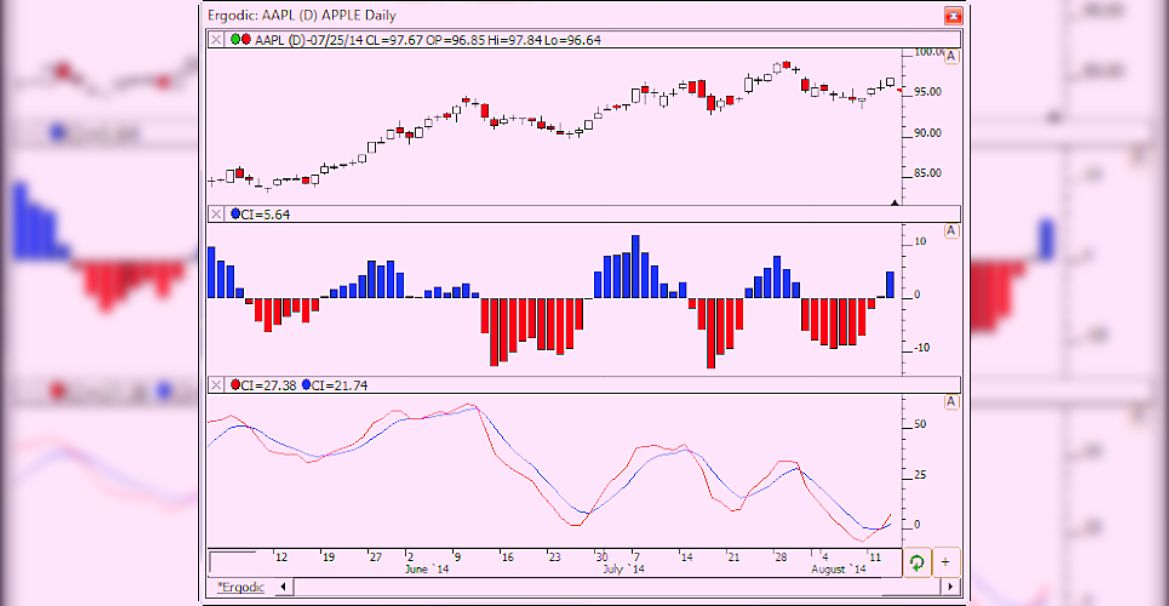
Task: Click the green chart reload icon
Action: pos(919,563)
